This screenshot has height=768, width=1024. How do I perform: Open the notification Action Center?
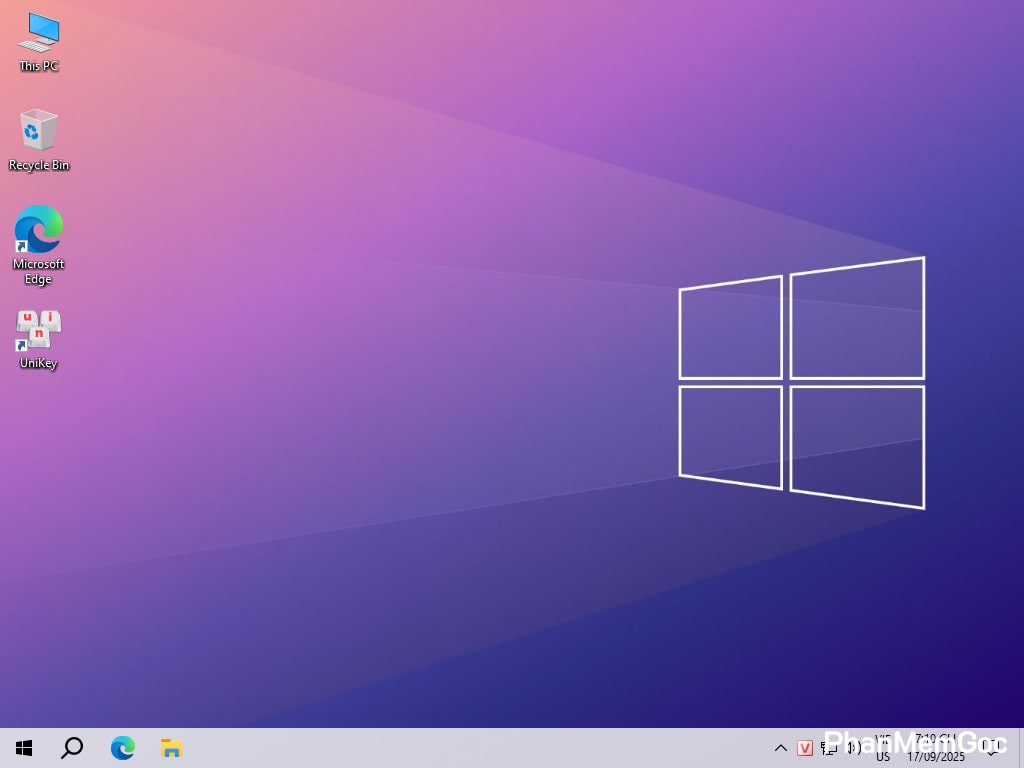(x=993, y=748)
